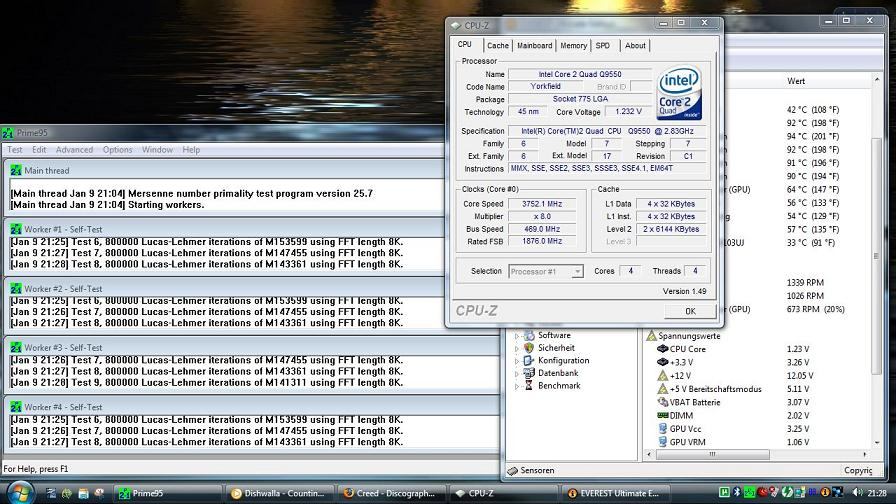
Task: Click EVEREST scrollbar right arrow
Action: 865,454
